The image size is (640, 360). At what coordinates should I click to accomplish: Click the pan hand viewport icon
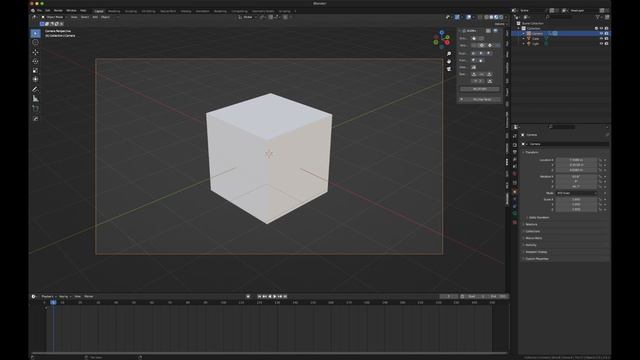449,61
